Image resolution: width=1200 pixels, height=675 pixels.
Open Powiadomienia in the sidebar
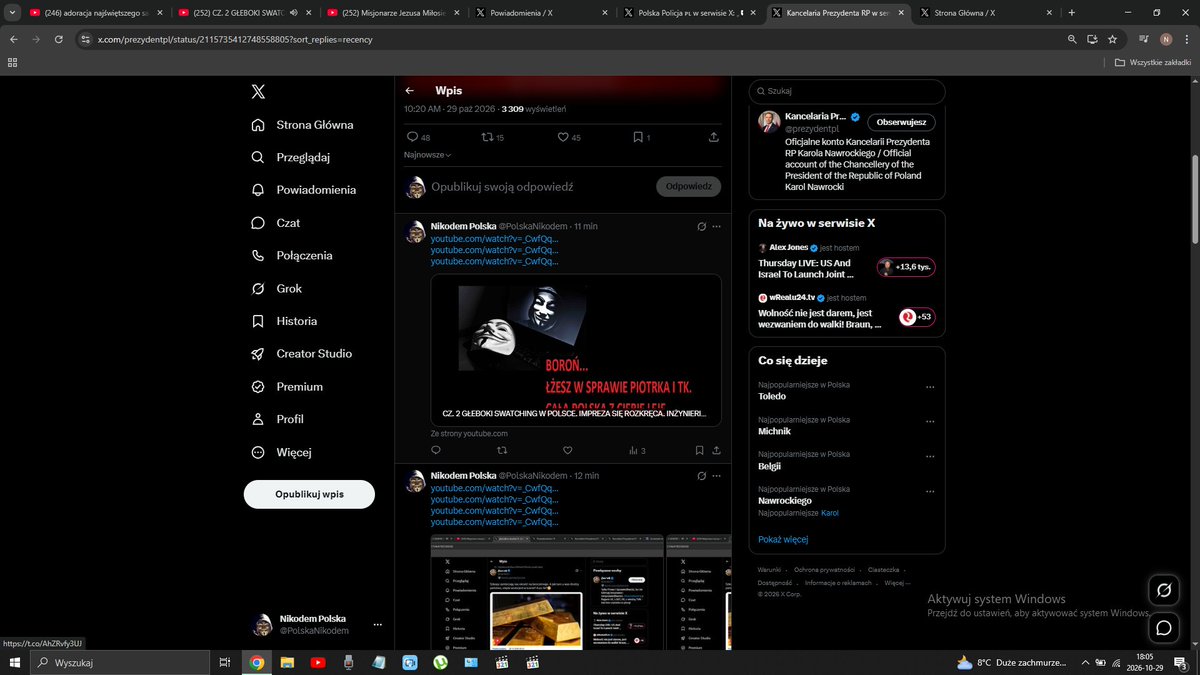[x=303, y=190]
